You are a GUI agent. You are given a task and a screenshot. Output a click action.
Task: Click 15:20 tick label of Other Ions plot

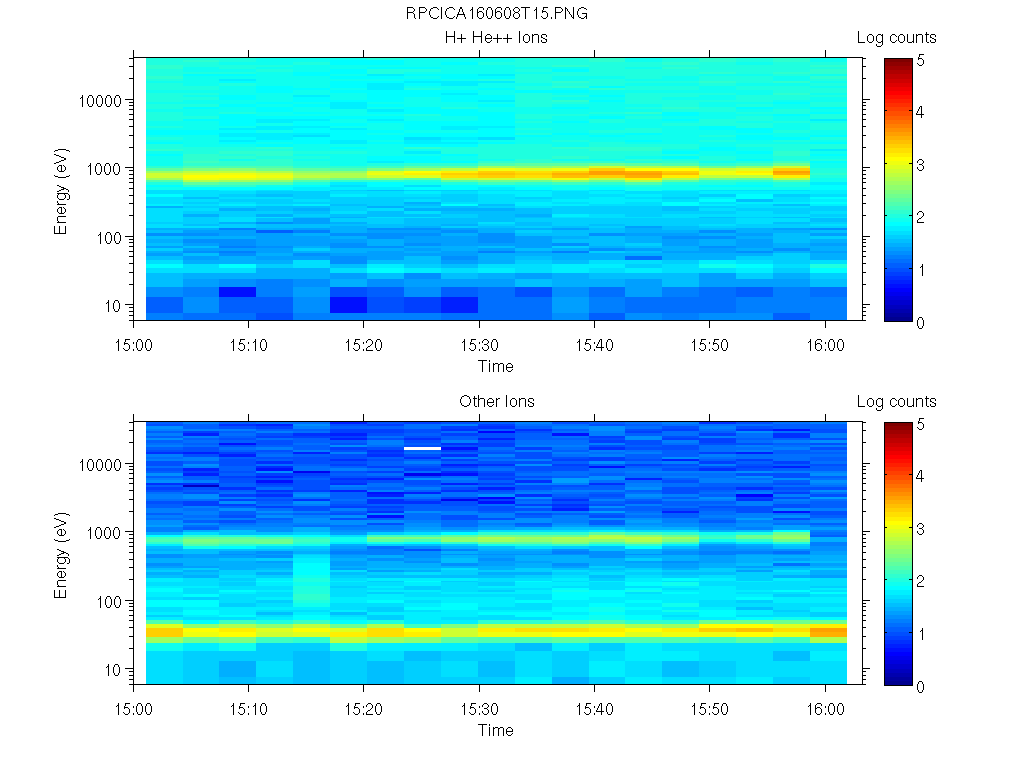(x=364, y=709)
